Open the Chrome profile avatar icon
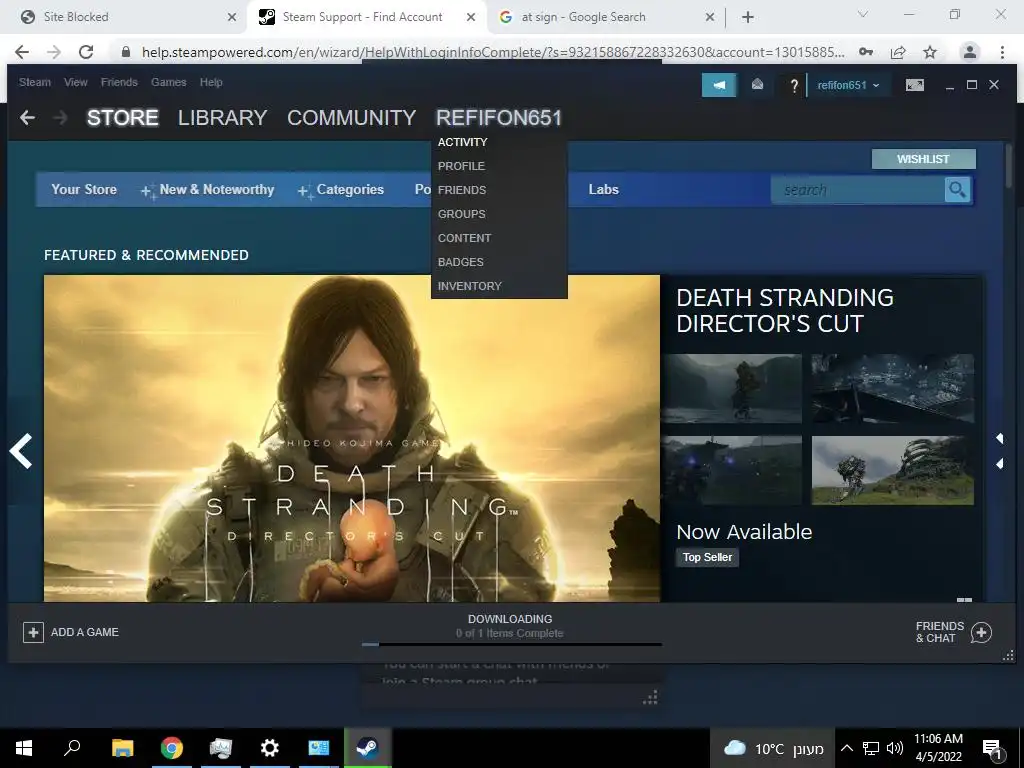 [970, 52]
